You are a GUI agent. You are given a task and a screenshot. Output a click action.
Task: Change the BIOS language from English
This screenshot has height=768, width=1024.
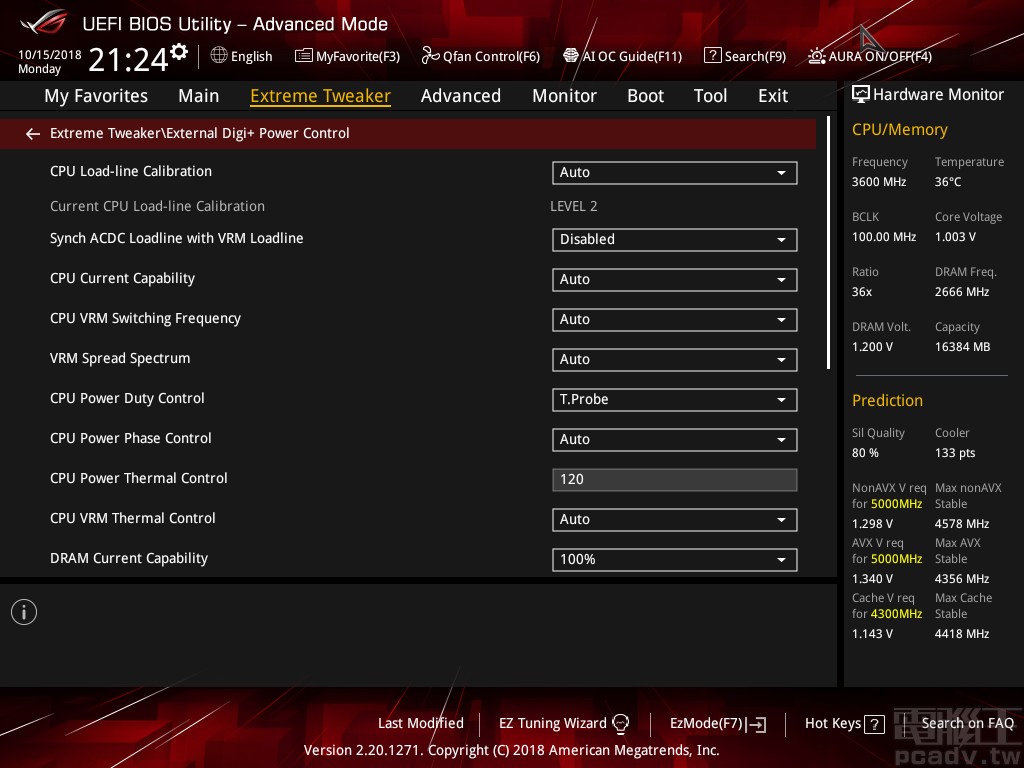pyautogui.click(x=241, y=56)
